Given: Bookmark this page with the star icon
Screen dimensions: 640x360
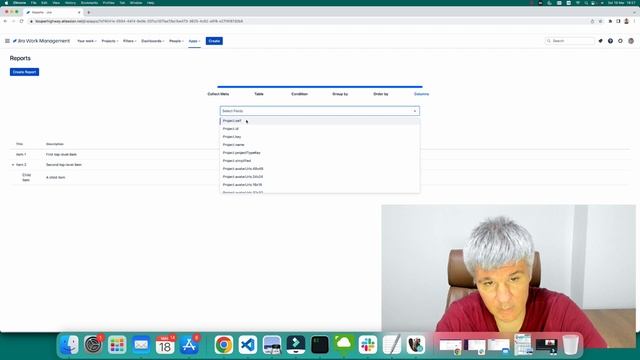Looking at the screenshot, I should tap(600, 21).
